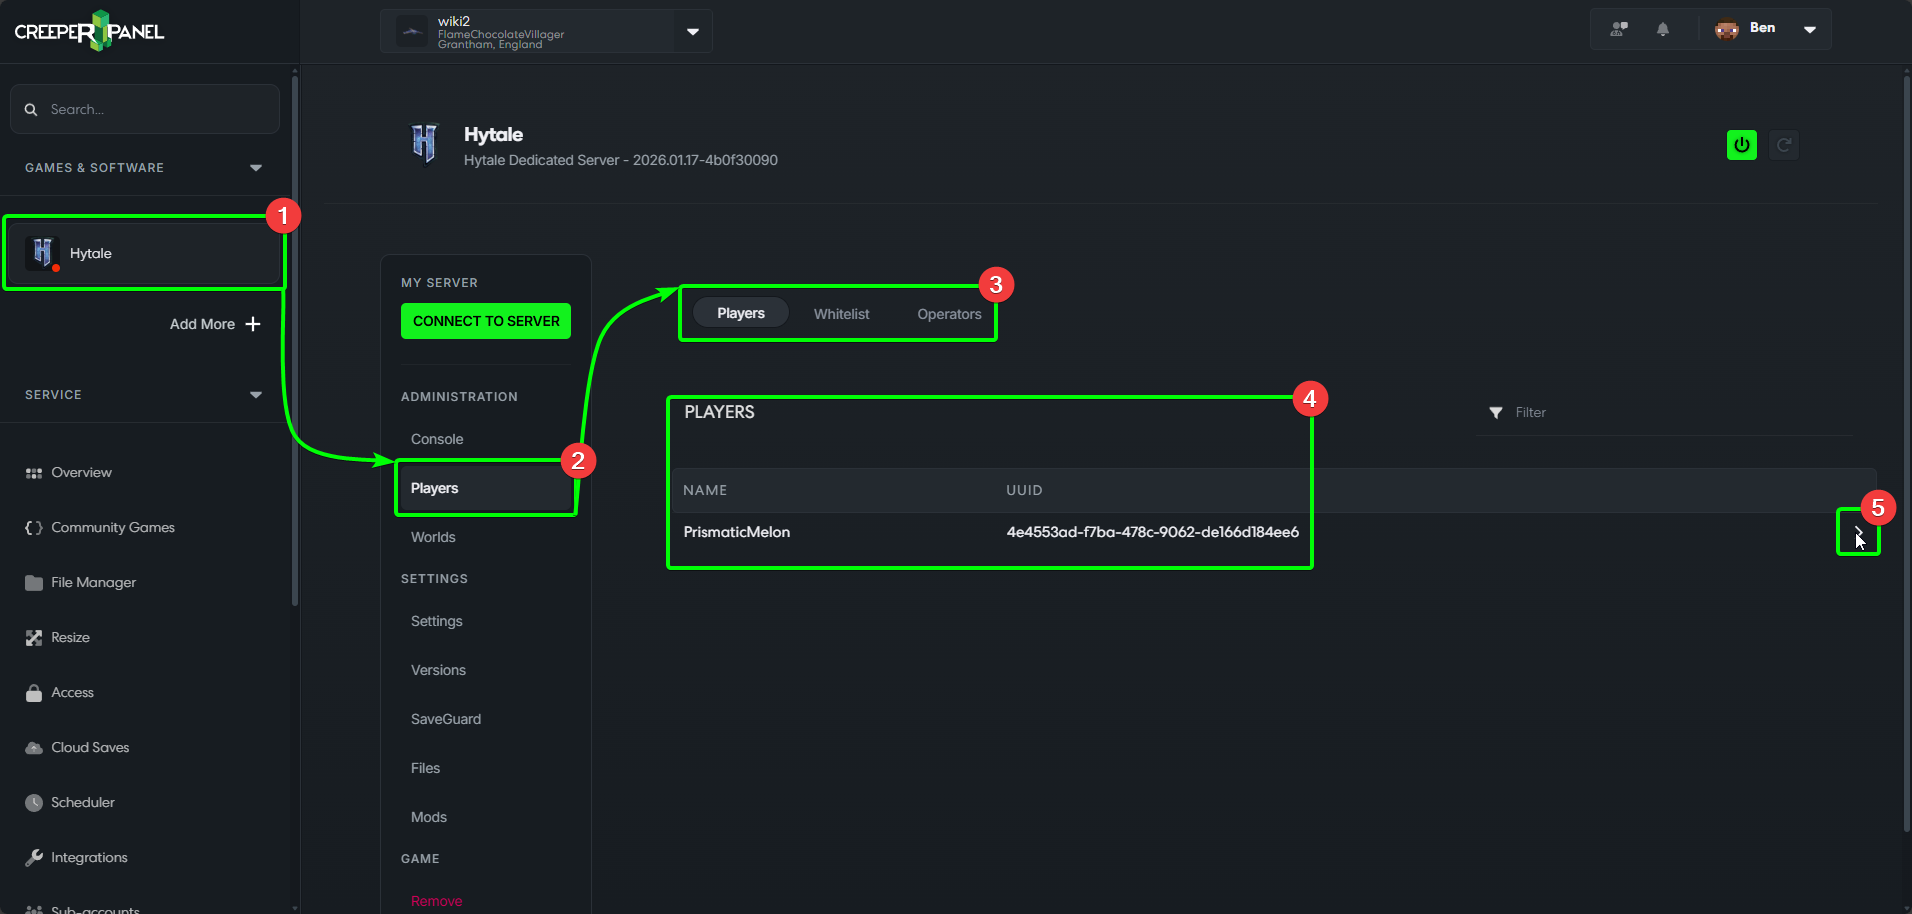Click the green server power button

click(x=1741, y=145)
